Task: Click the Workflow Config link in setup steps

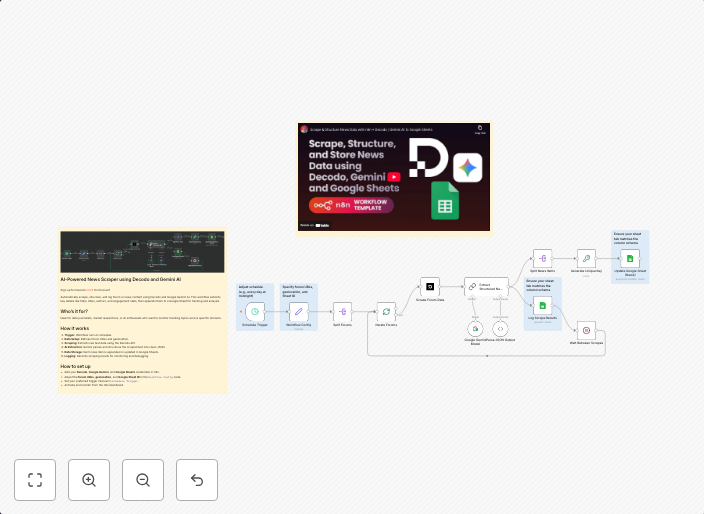Action: click(x=162, y=377)
